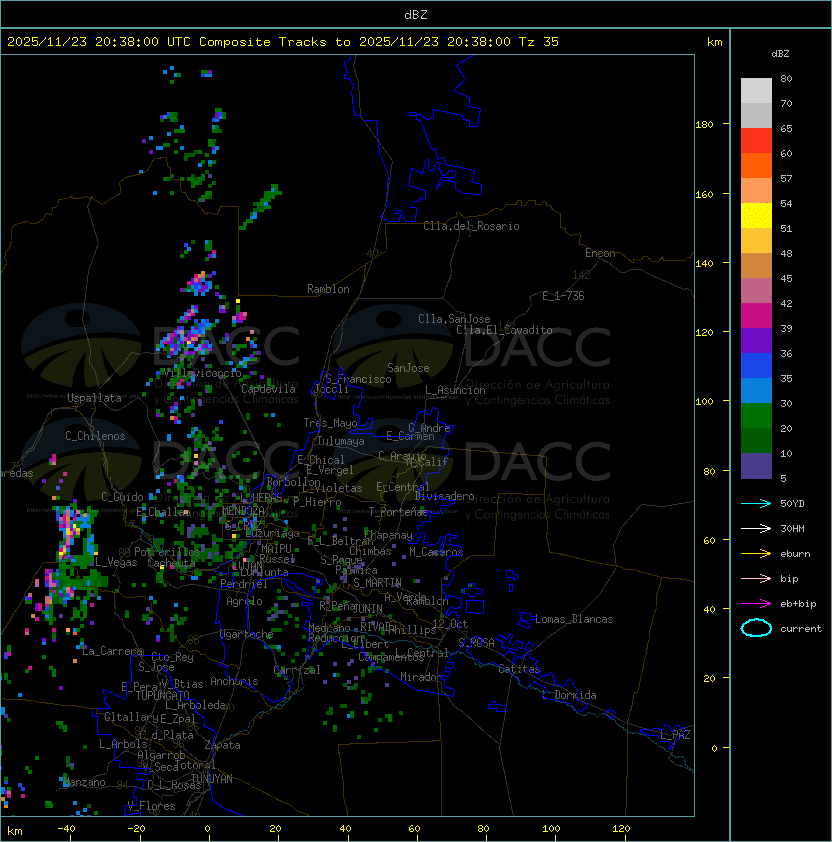Select the lightest gray top band of dBZ scale
This screenshot has height=842, width=832.
pos(756,91)
